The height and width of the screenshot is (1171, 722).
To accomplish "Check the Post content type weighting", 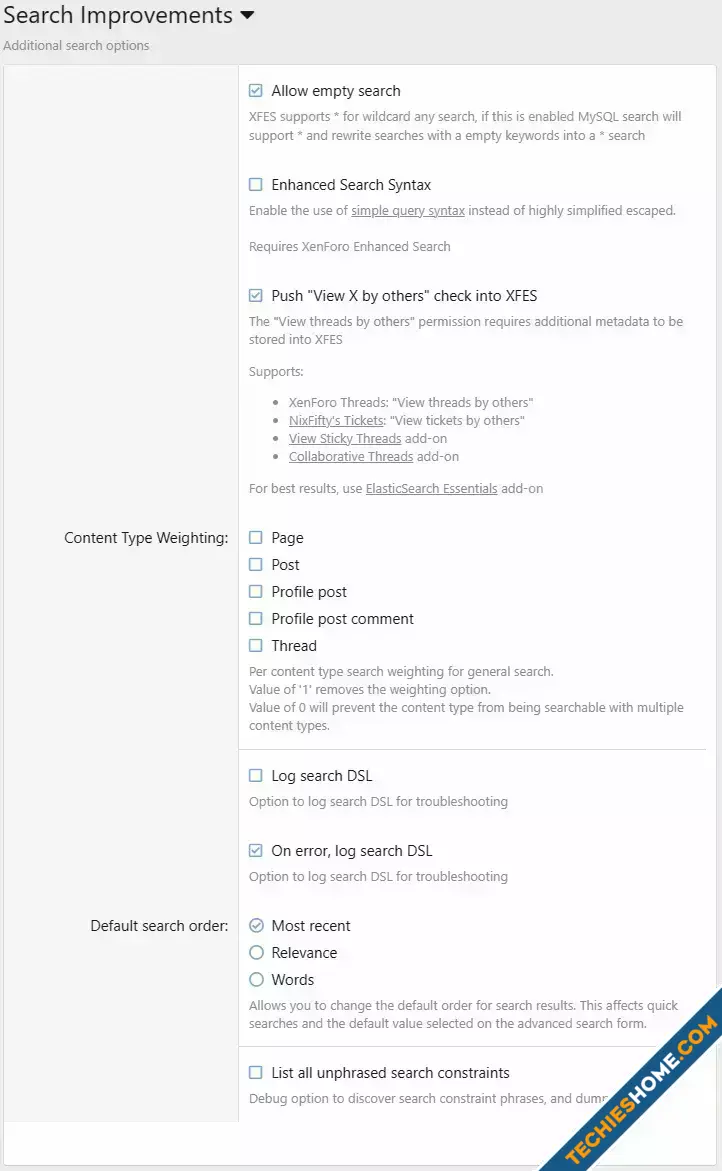I will (255, 564).
